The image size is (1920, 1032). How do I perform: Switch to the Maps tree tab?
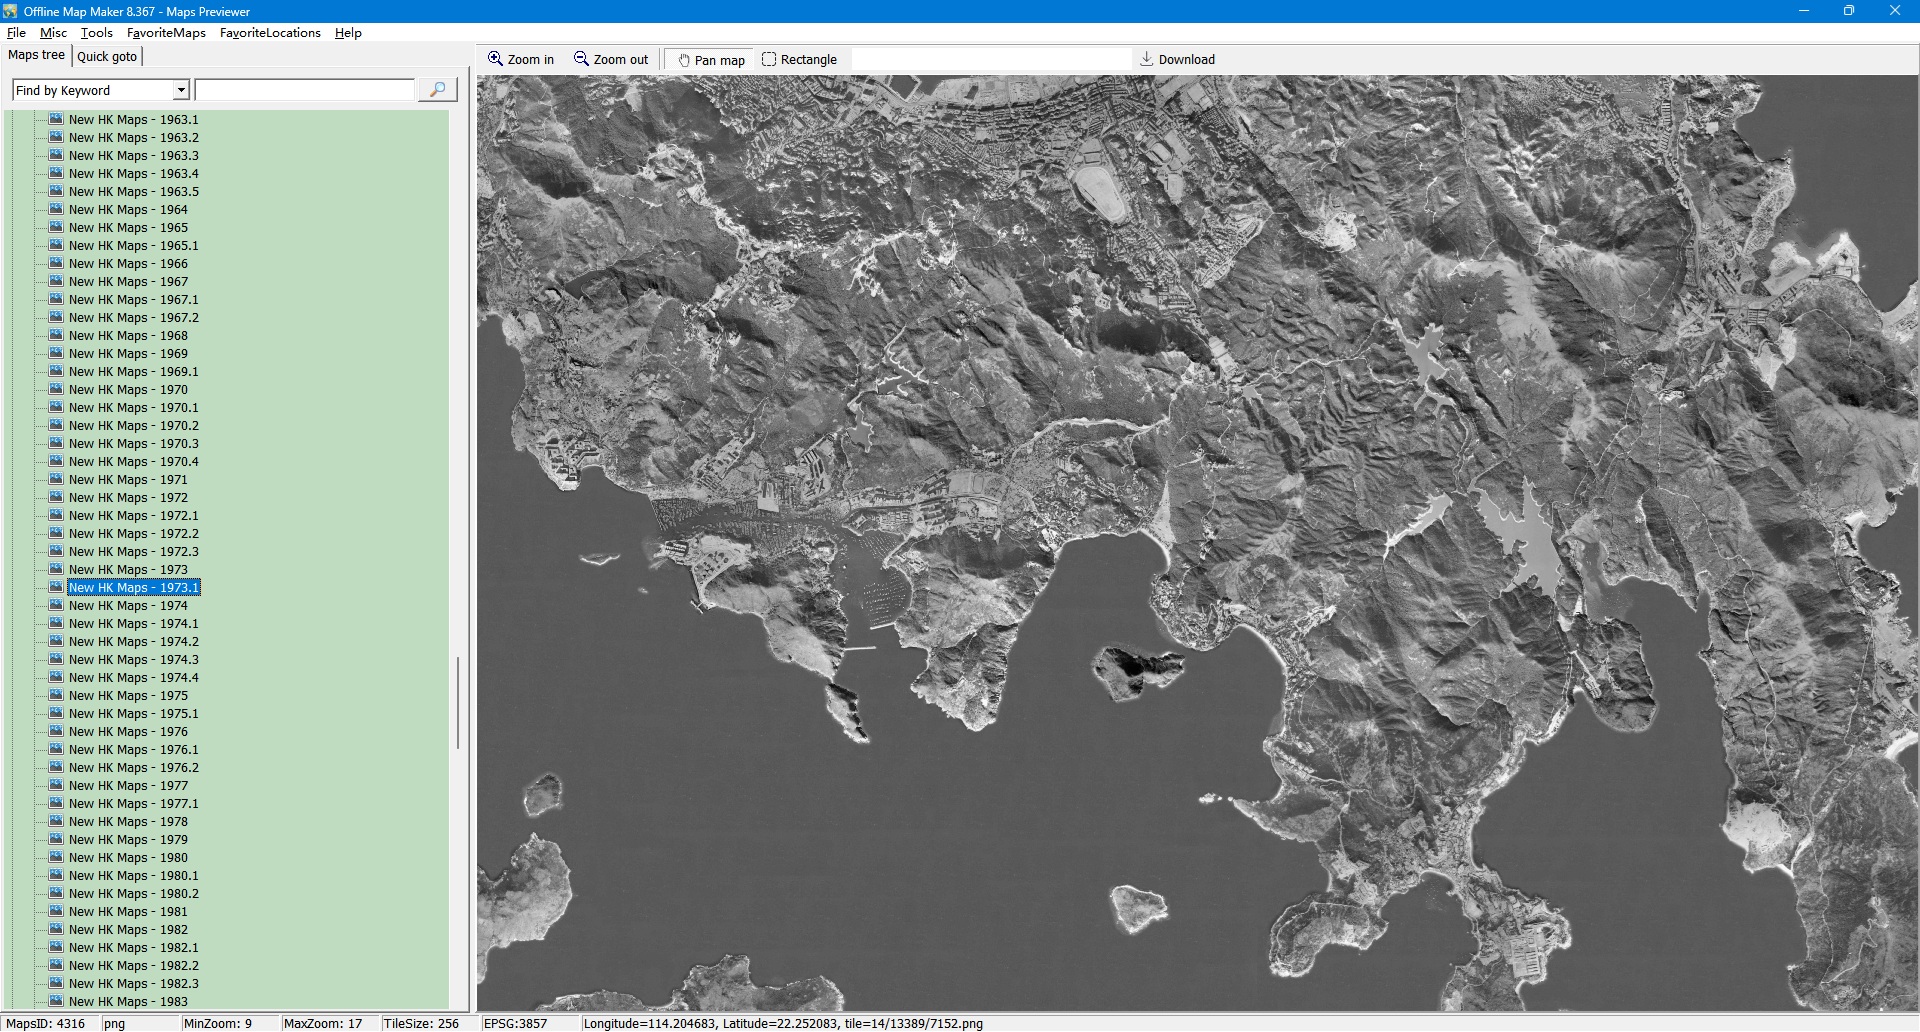coord(36,55)
